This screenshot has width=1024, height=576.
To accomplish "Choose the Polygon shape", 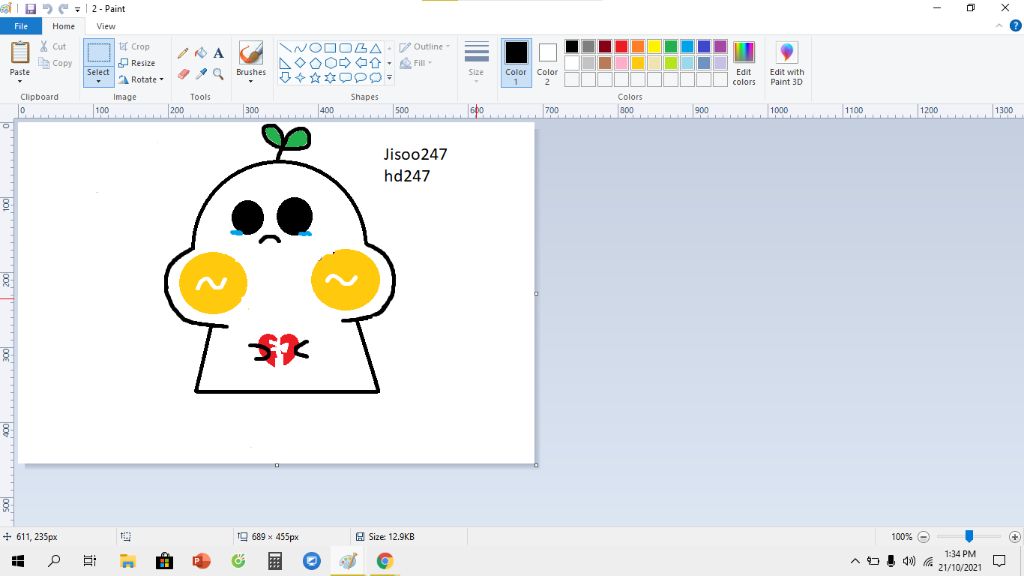I will pyautogui.click(x=360, y=48).
